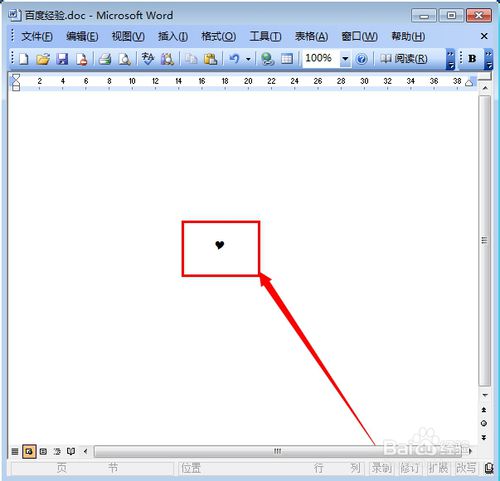This screenshot has width=500, height=481.
Task: Toggle bold formatting
Action: pyautogui.click(x=472, y=59)
